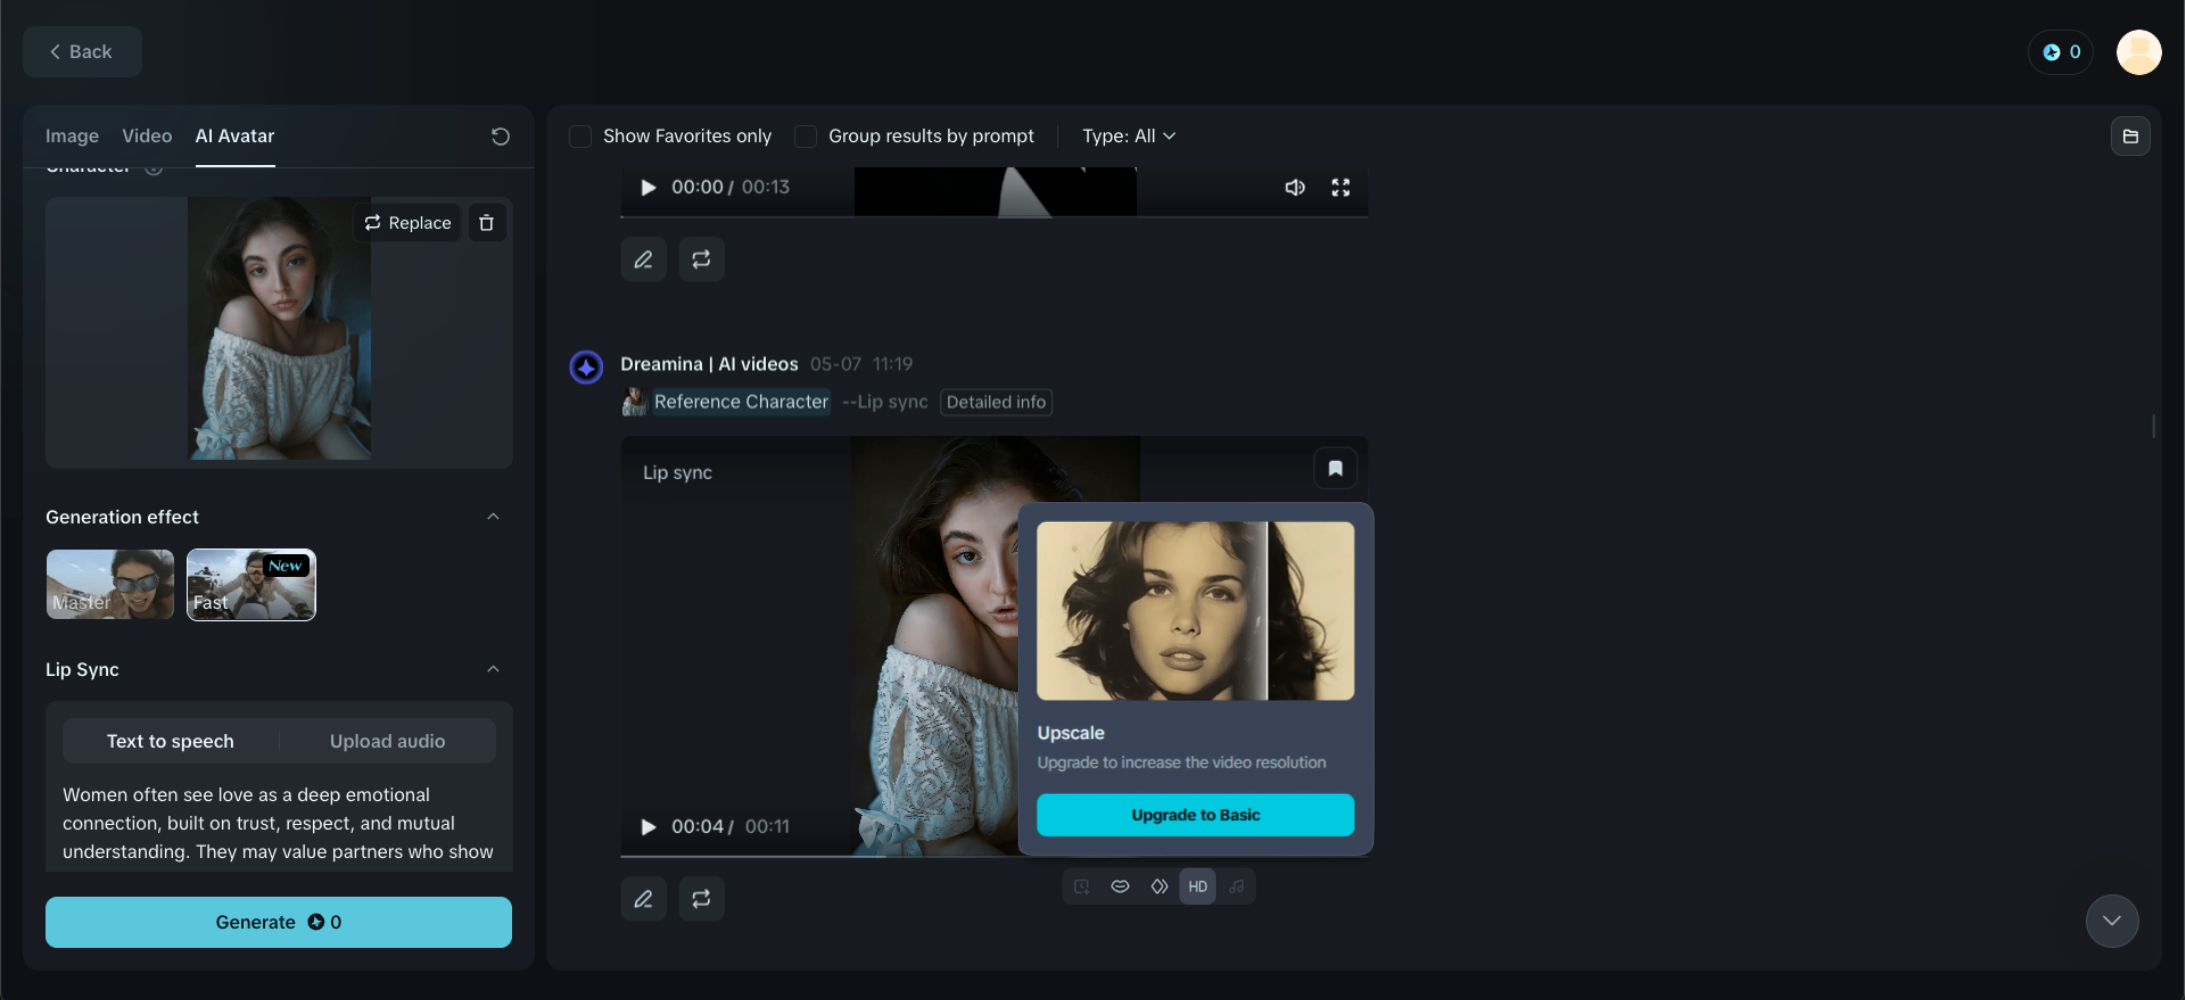This screenshot has height=1000, width=2185.
Task: Click the music note soundtrack icon
Action: point(1237,886)
